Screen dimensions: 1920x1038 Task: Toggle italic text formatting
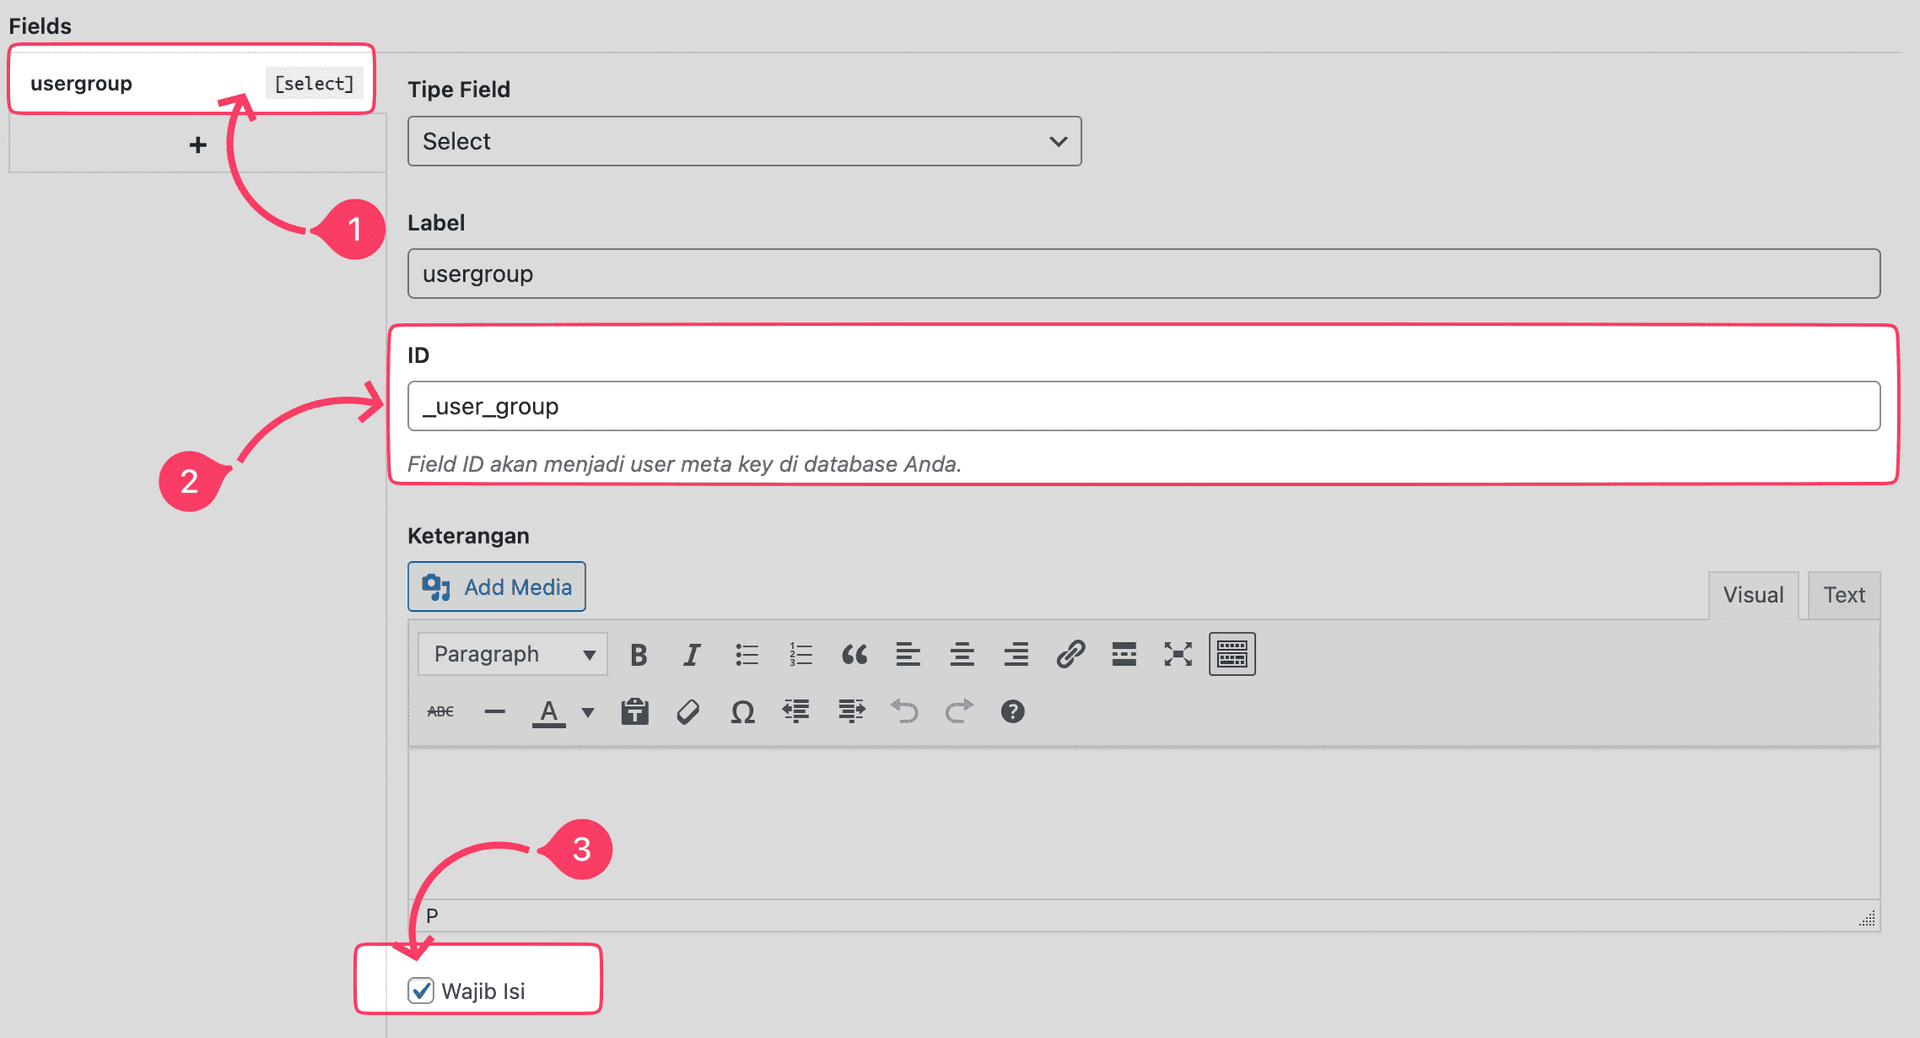[692, 654]
